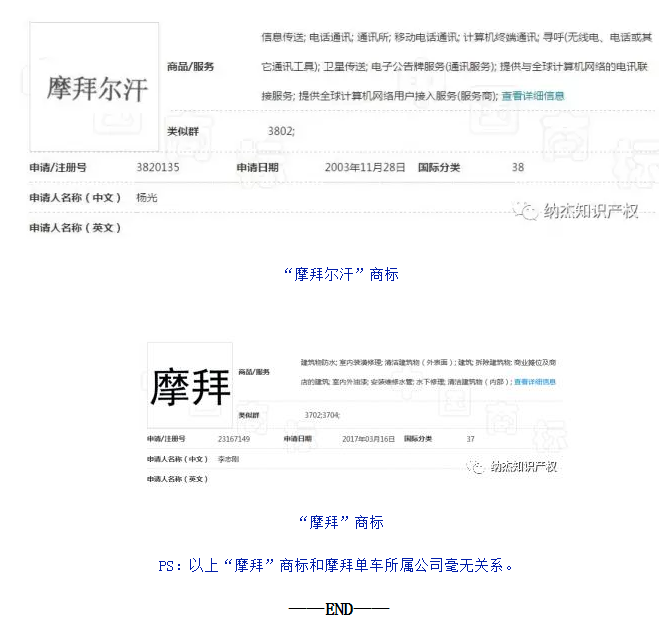The image size is (667, 636).
Task: Click blue caption “摩拜尔汗”商标
Action: click(341, 274)
